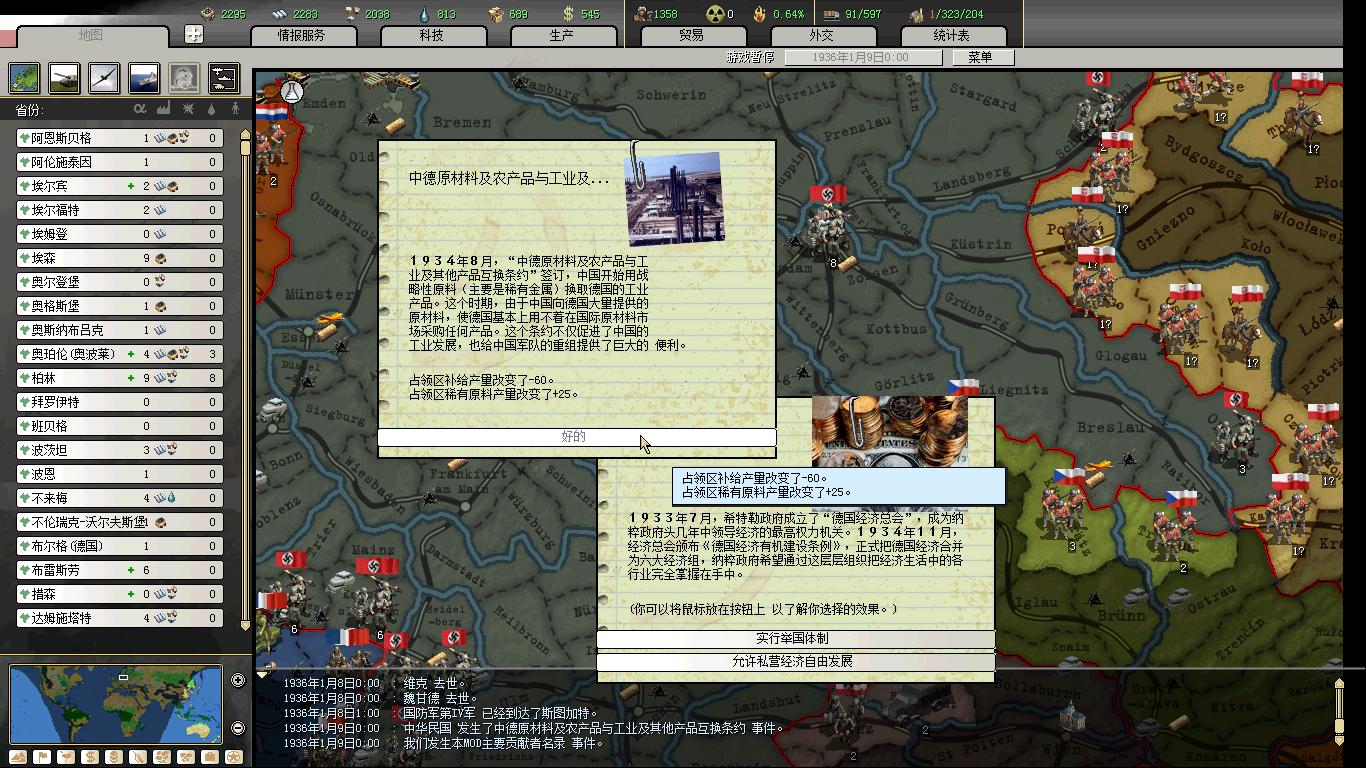Switch to the mountain terrain map mode
The width and height of the screenshot is (1366, 768).
coord(19,757)
